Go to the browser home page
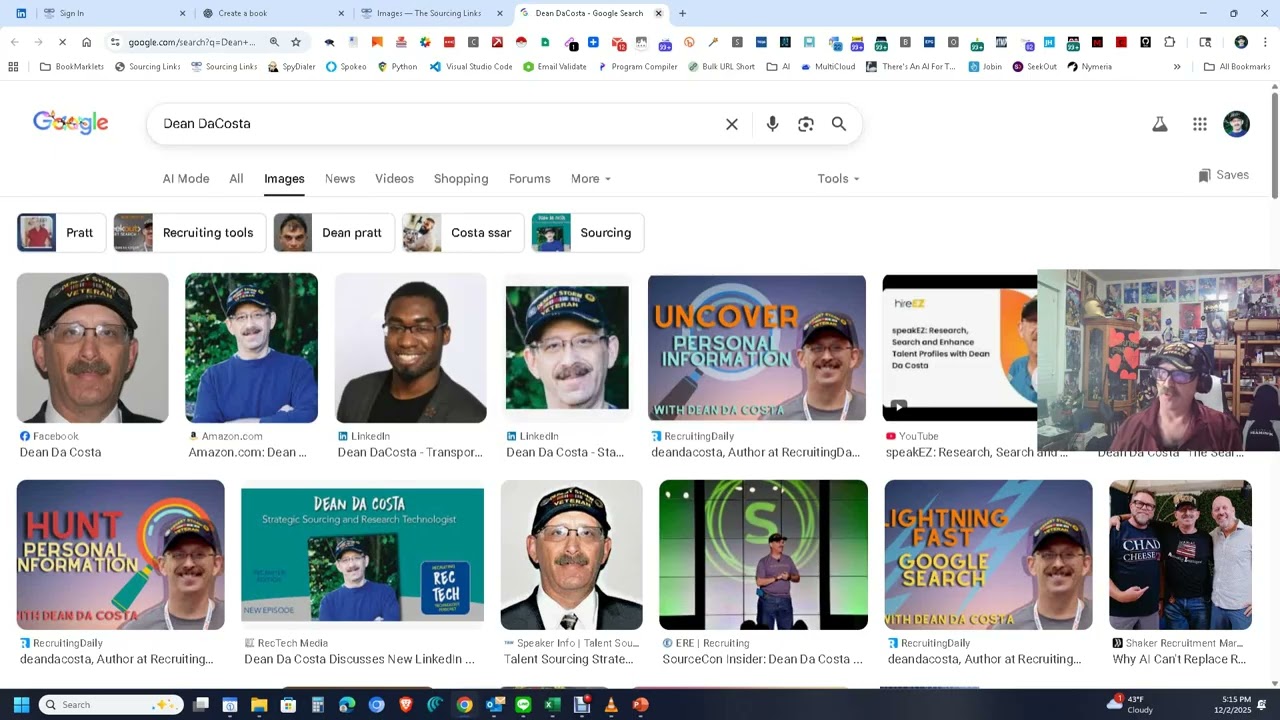Screen dimensions: 1280x720 tap(87, 42)
